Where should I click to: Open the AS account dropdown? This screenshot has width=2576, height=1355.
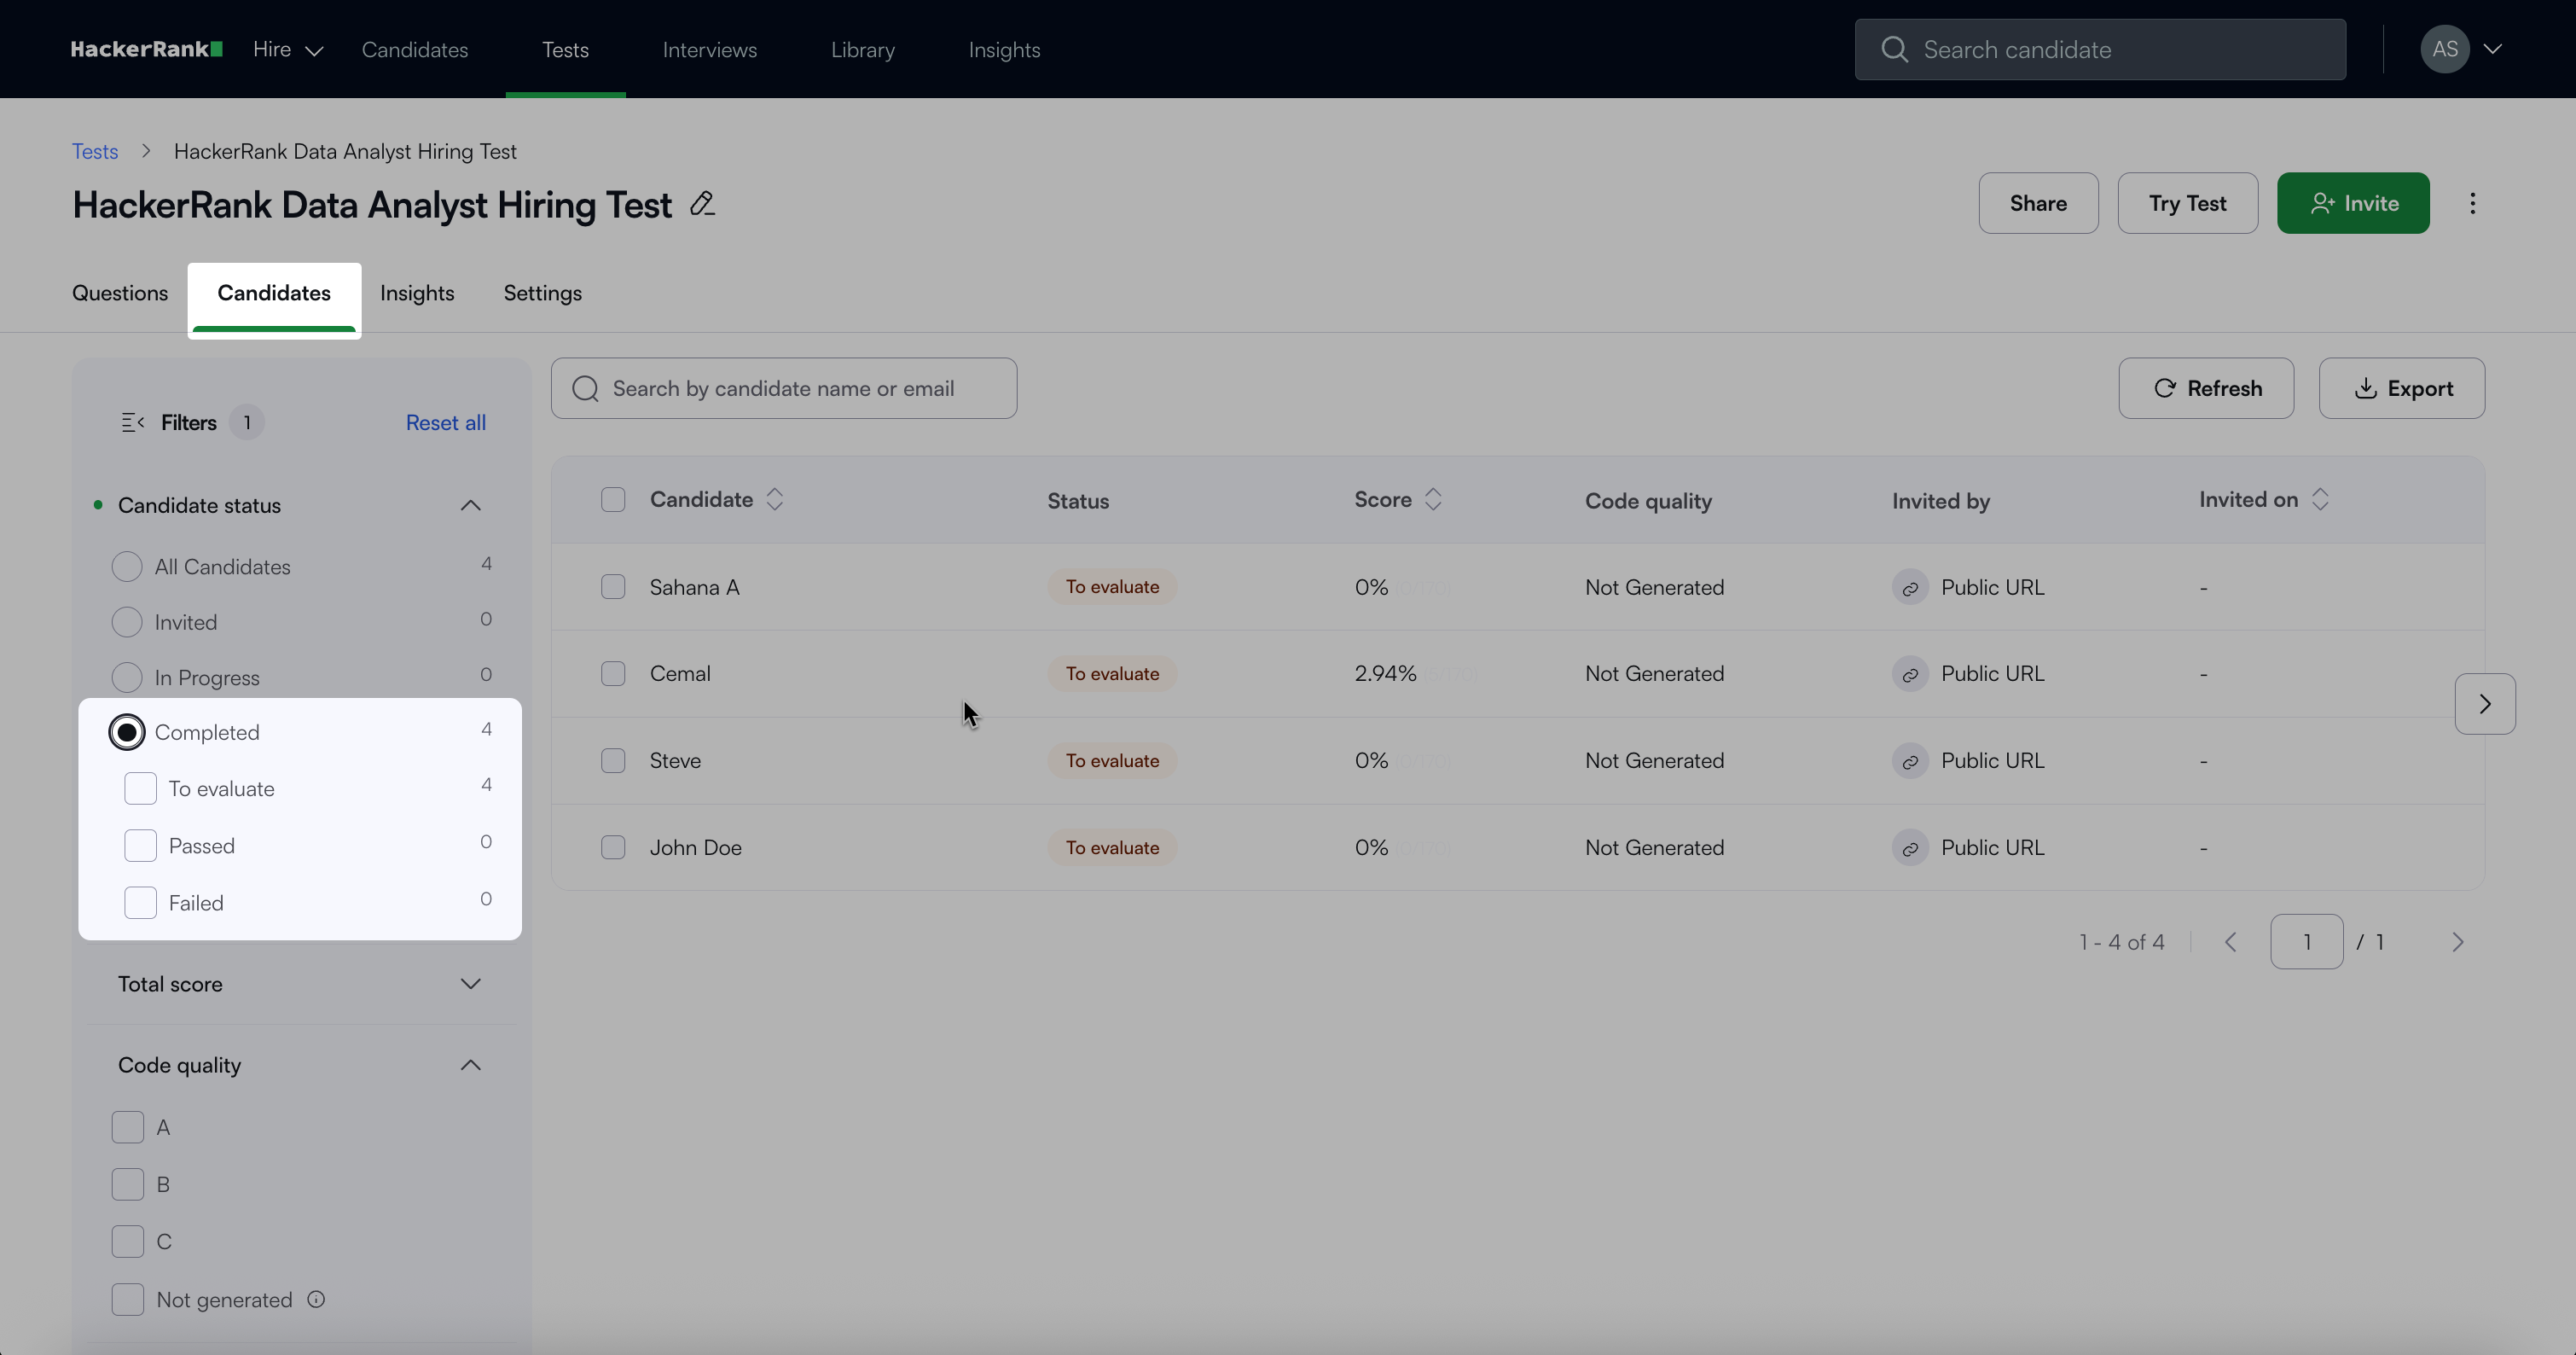(x=2461, y=49)
